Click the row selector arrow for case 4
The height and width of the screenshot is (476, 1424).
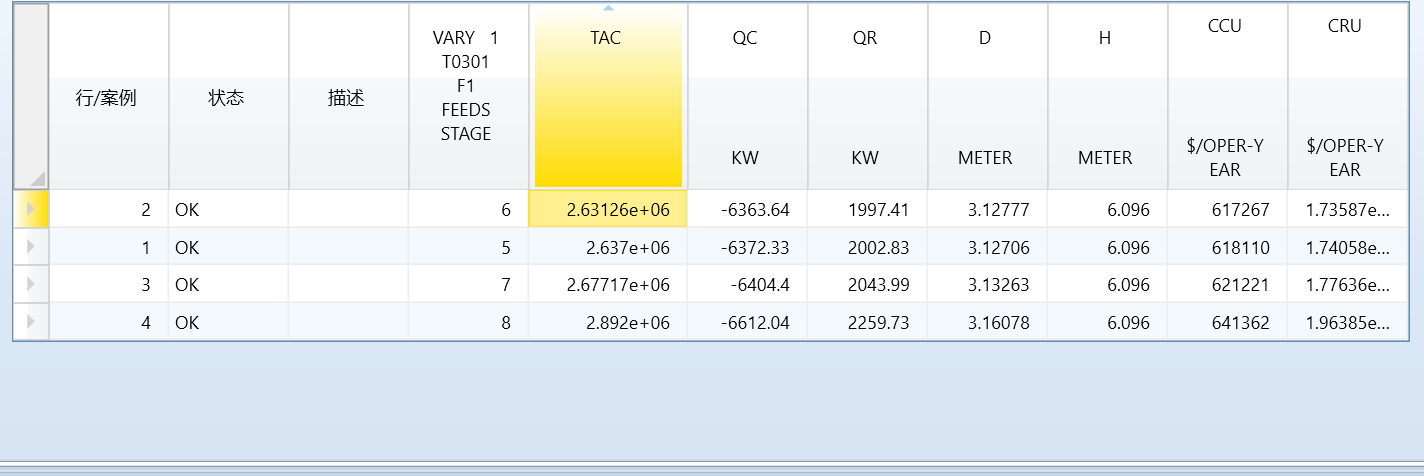tap(30, 322)
